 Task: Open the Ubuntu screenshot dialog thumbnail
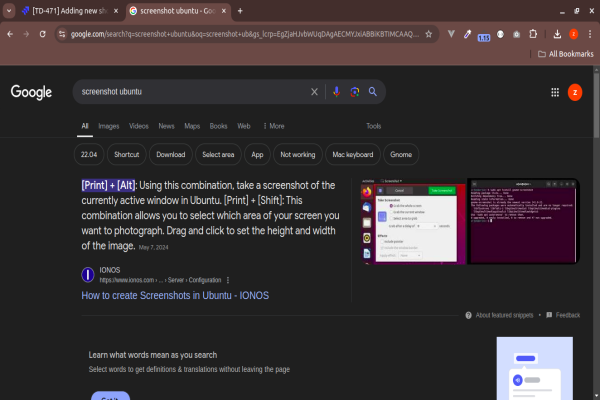(x=413, y=222)
